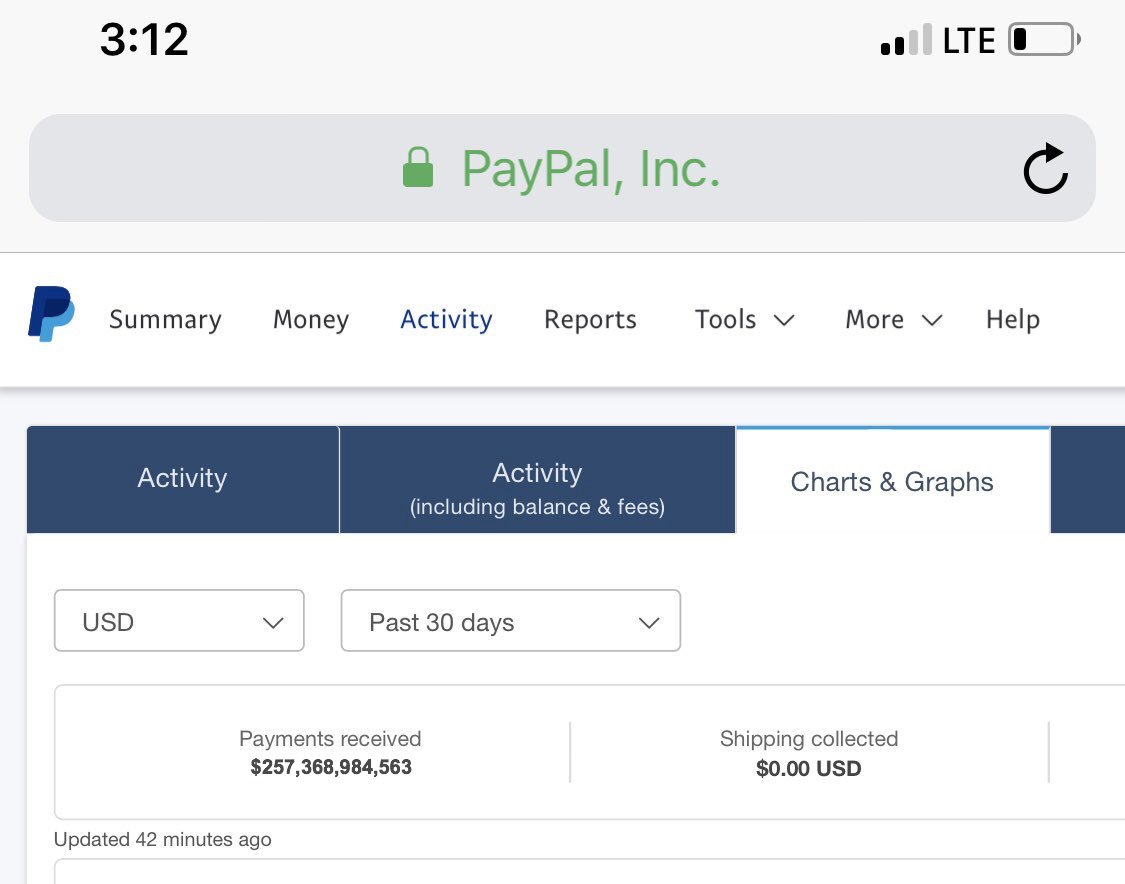Click the Payments received label
Viewport: 1125px width, 884px height.
pyautogui.click(x=330, y=738)
